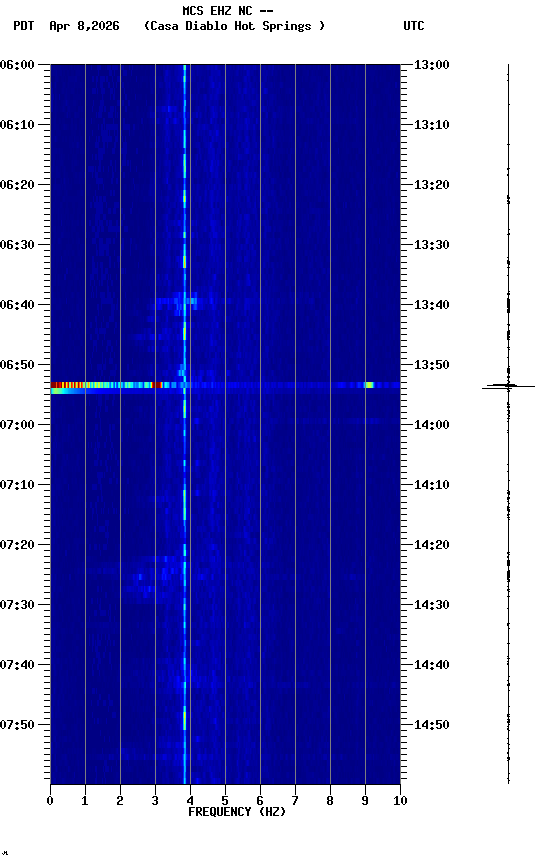Click the date 'Apr 8,2026'
The width and height of the screenshot is (552, 864).
84,26
